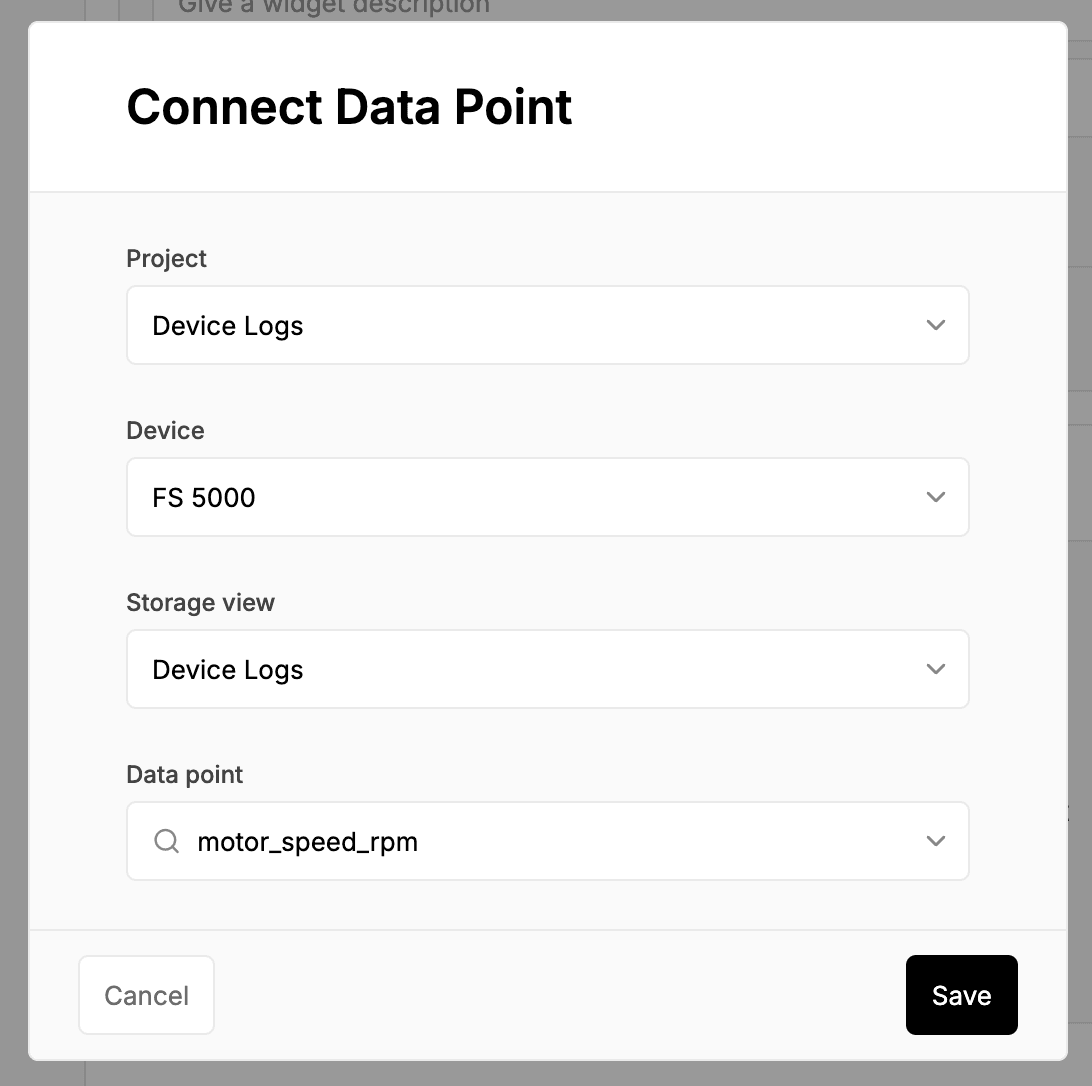Image resolution: width=1092 pixels, height=1086 pixels.
Task: Click the chevron arrow in Project field
Action: tap(935, 325)
